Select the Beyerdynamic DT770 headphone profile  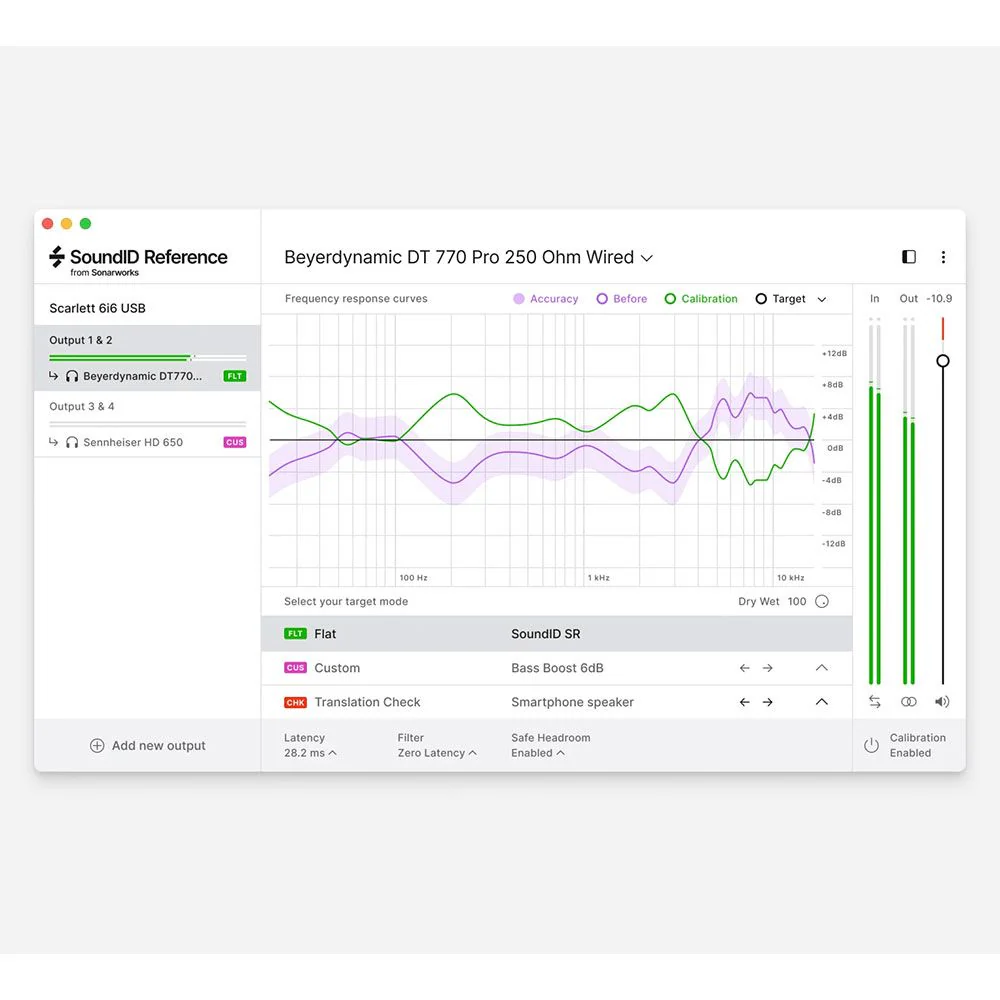[142, 376]
